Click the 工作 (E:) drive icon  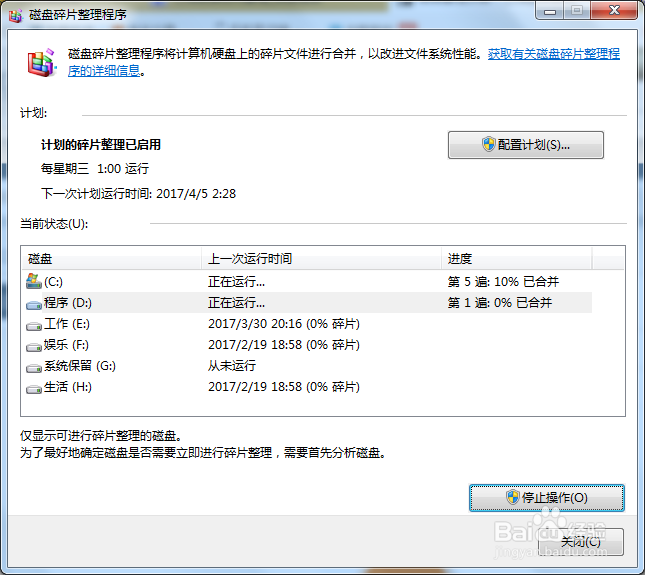tap(33, 325)
